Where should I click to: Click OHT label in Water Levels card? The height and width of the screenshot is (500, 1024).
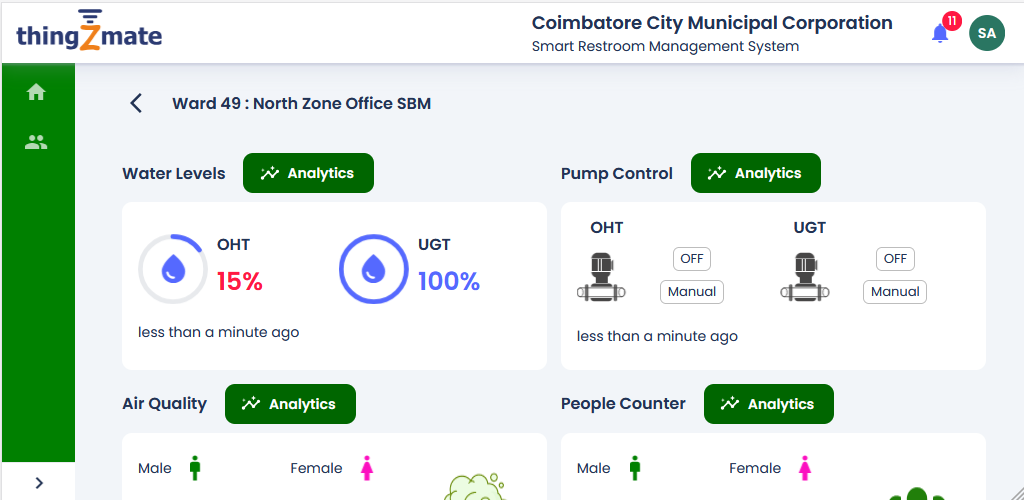pos(234,245)
